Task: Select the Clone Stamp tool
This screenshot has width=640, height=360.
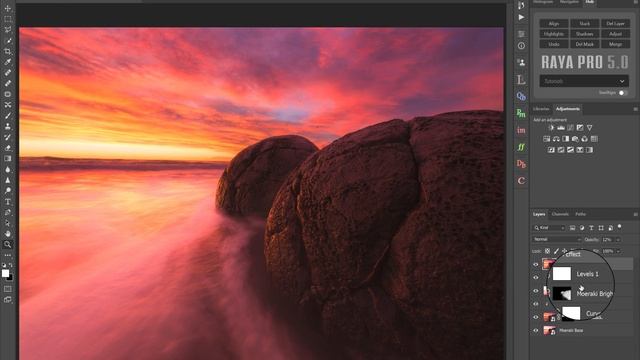Action: tap(8, 126)
